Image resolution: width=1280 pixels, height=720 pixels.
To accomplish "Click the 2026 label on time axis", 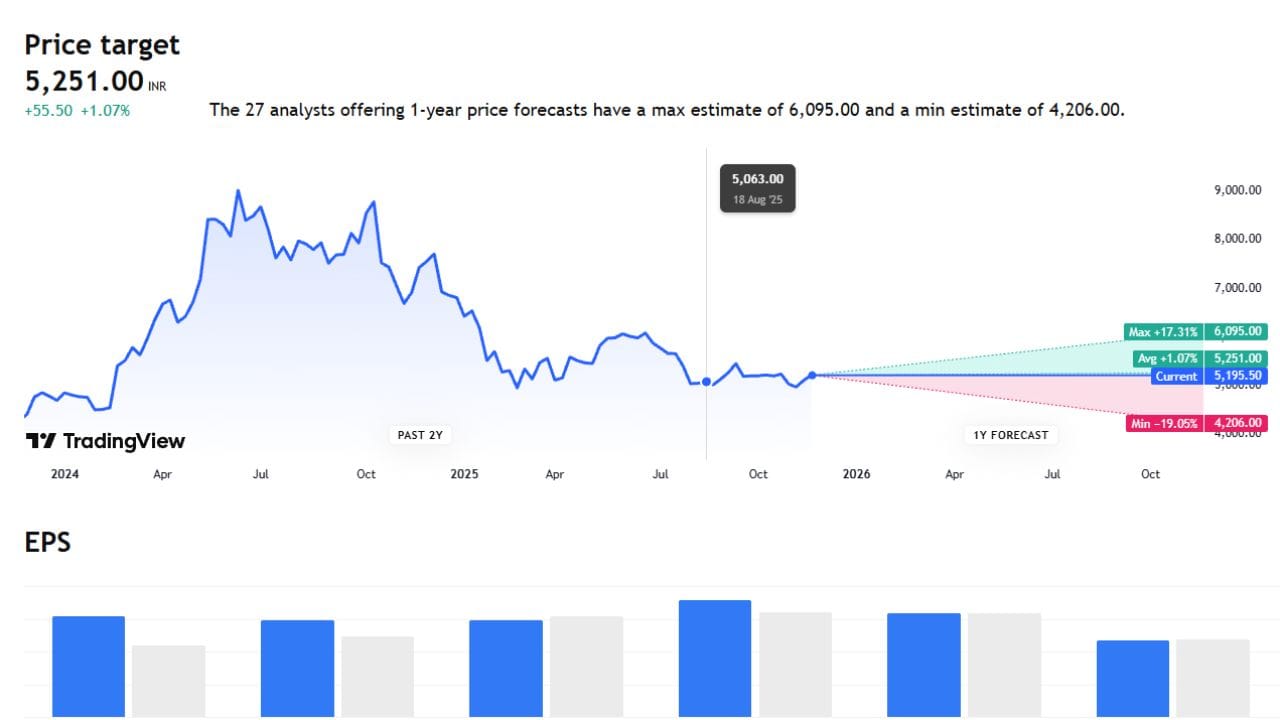I will 856,474.
